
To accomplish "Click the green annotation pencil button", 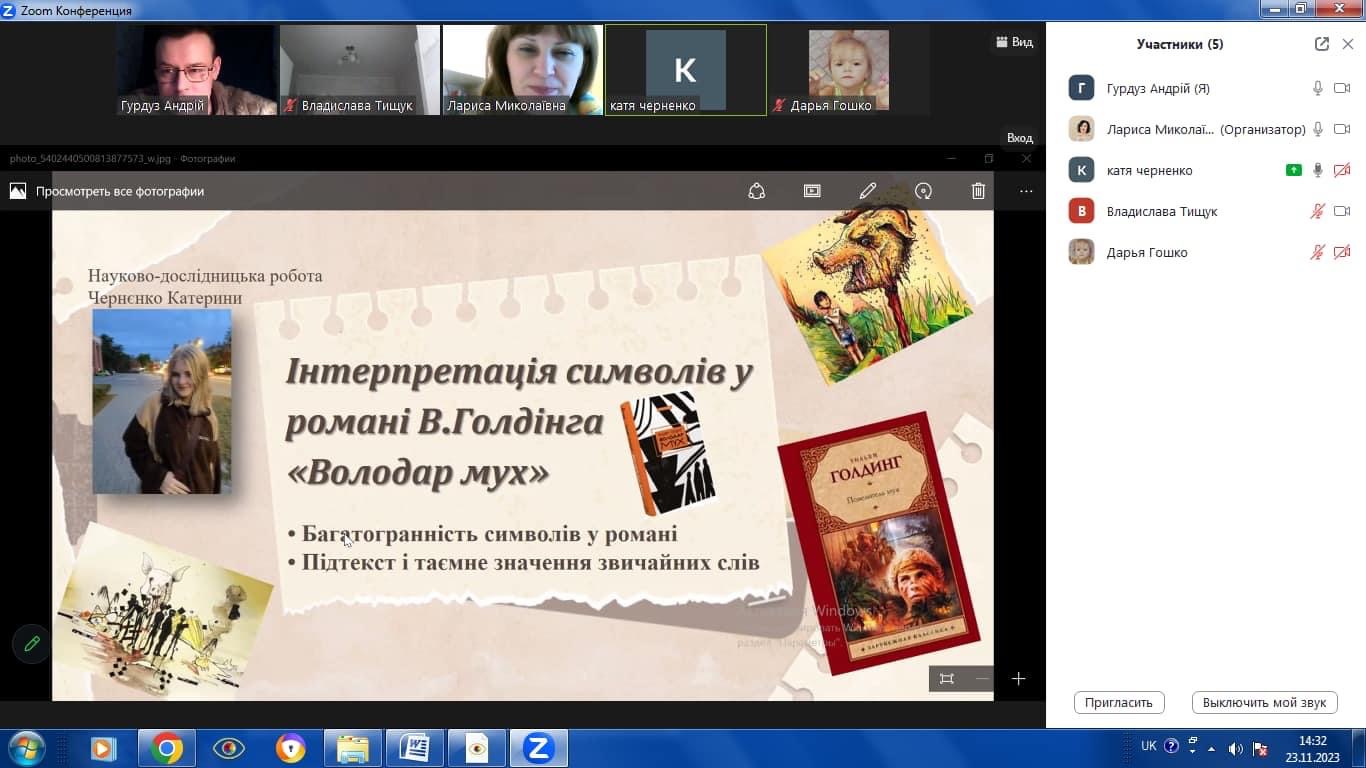I will (32, 644).
